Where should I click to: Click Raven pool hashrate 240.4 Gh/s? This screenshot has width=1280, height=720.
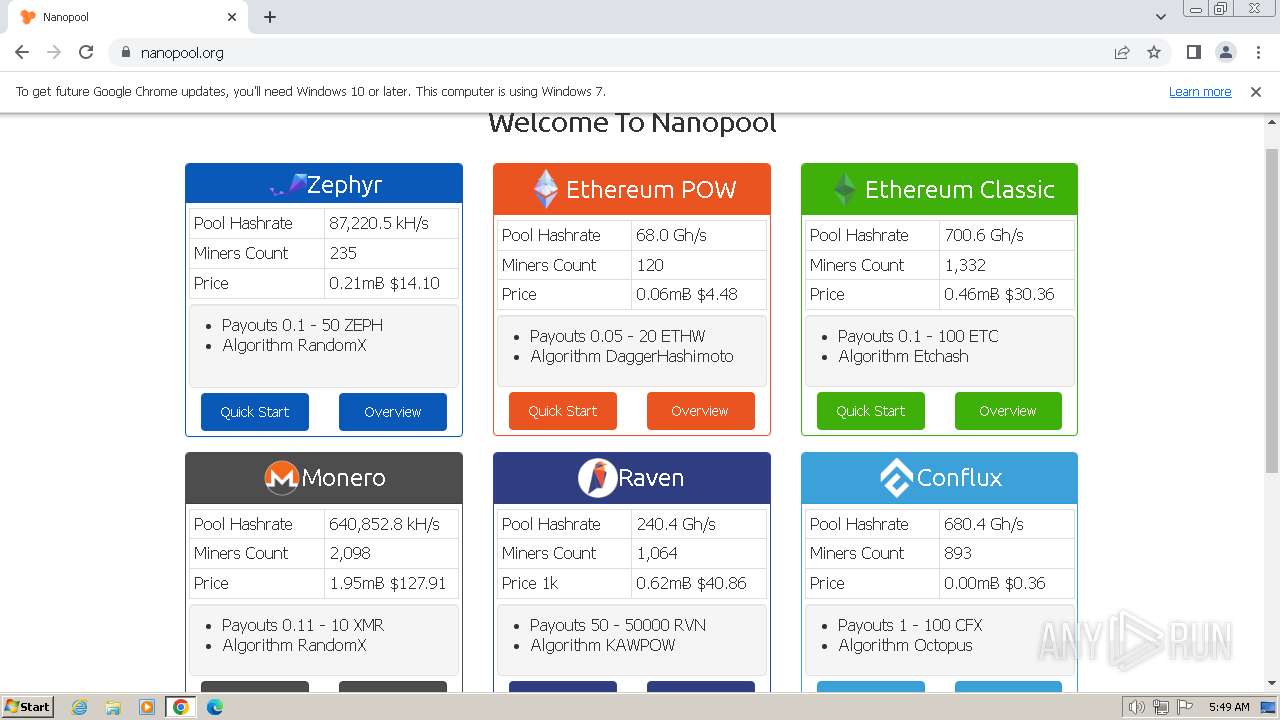coord(677,524)
